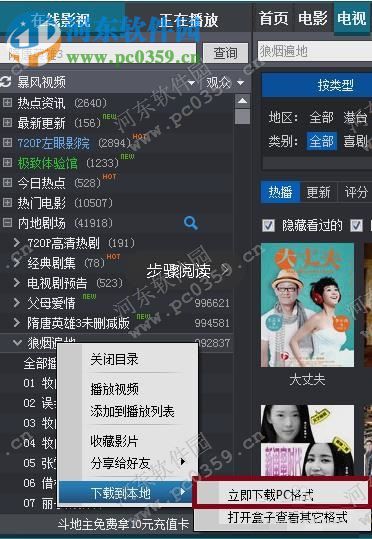Expand the 今日热点 category
Image resolution: width=372 pixels, height=539 pixels.
(x=7, y=183)
